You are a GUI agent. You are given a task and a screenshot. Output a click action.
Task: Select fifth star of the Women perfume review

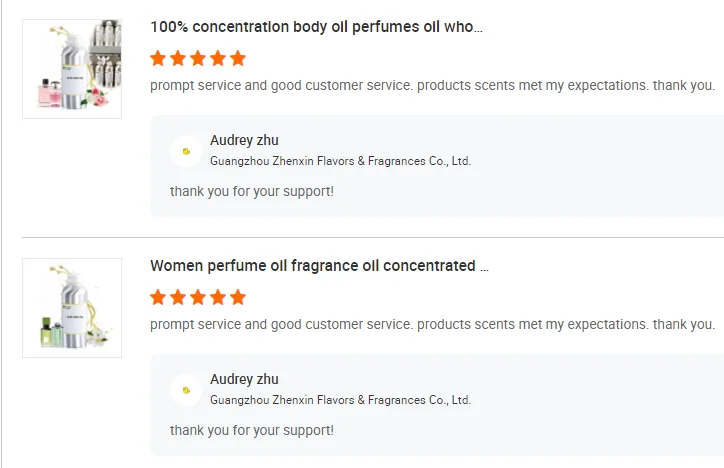(x=237, y=297)
